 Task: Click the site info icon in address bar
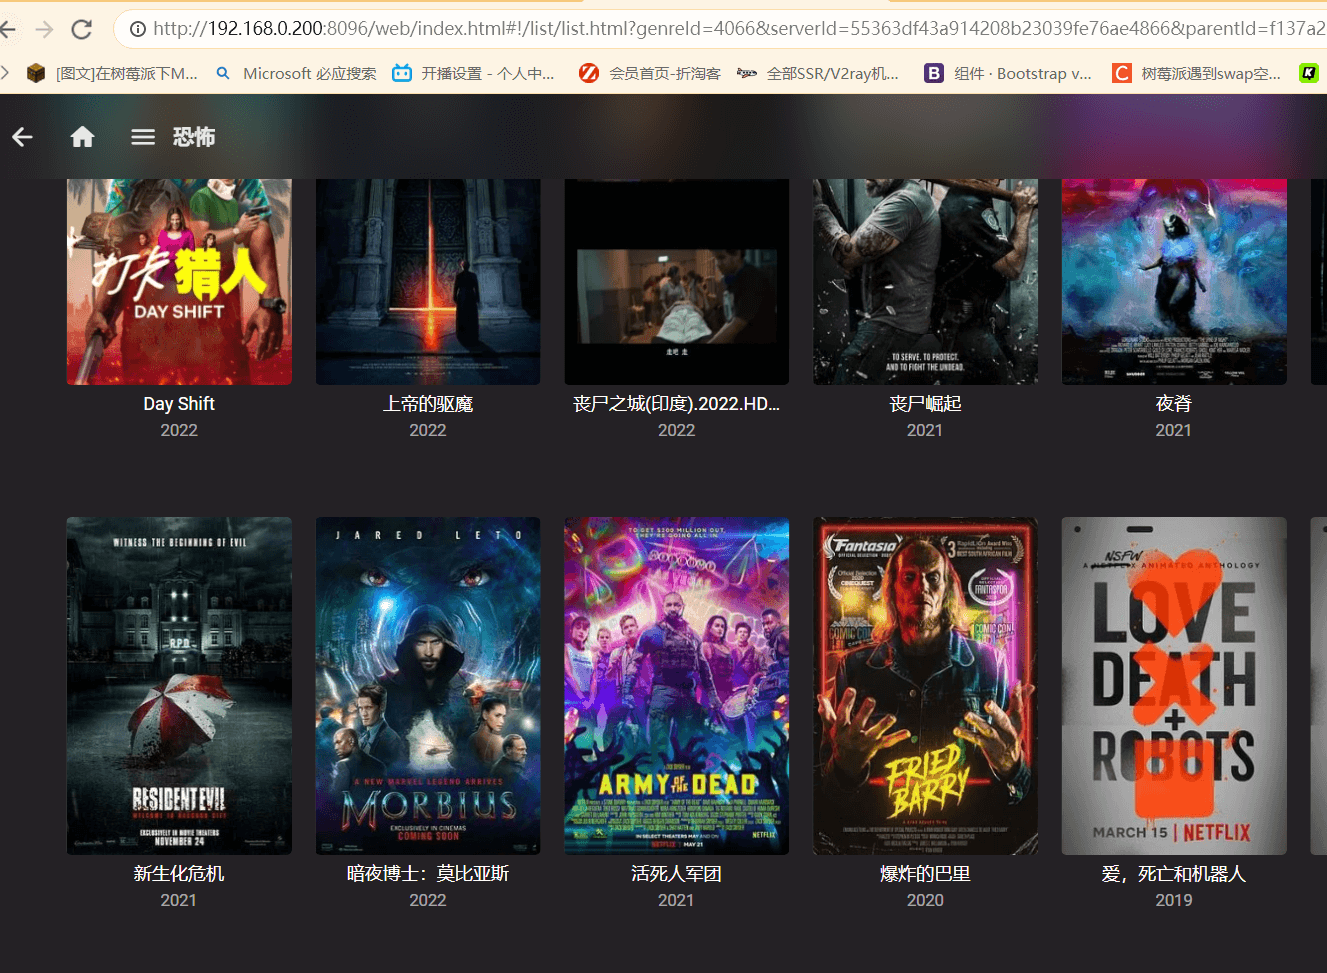138,29
